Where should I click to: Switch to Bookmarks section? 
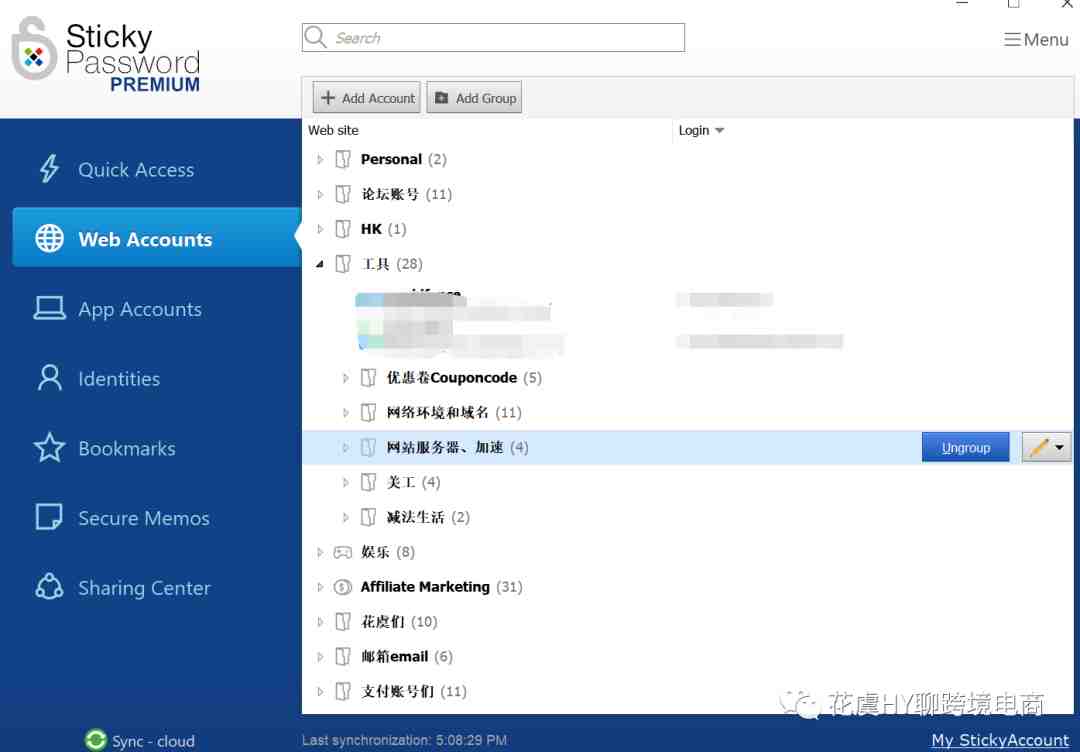click(x=127, y=448)
